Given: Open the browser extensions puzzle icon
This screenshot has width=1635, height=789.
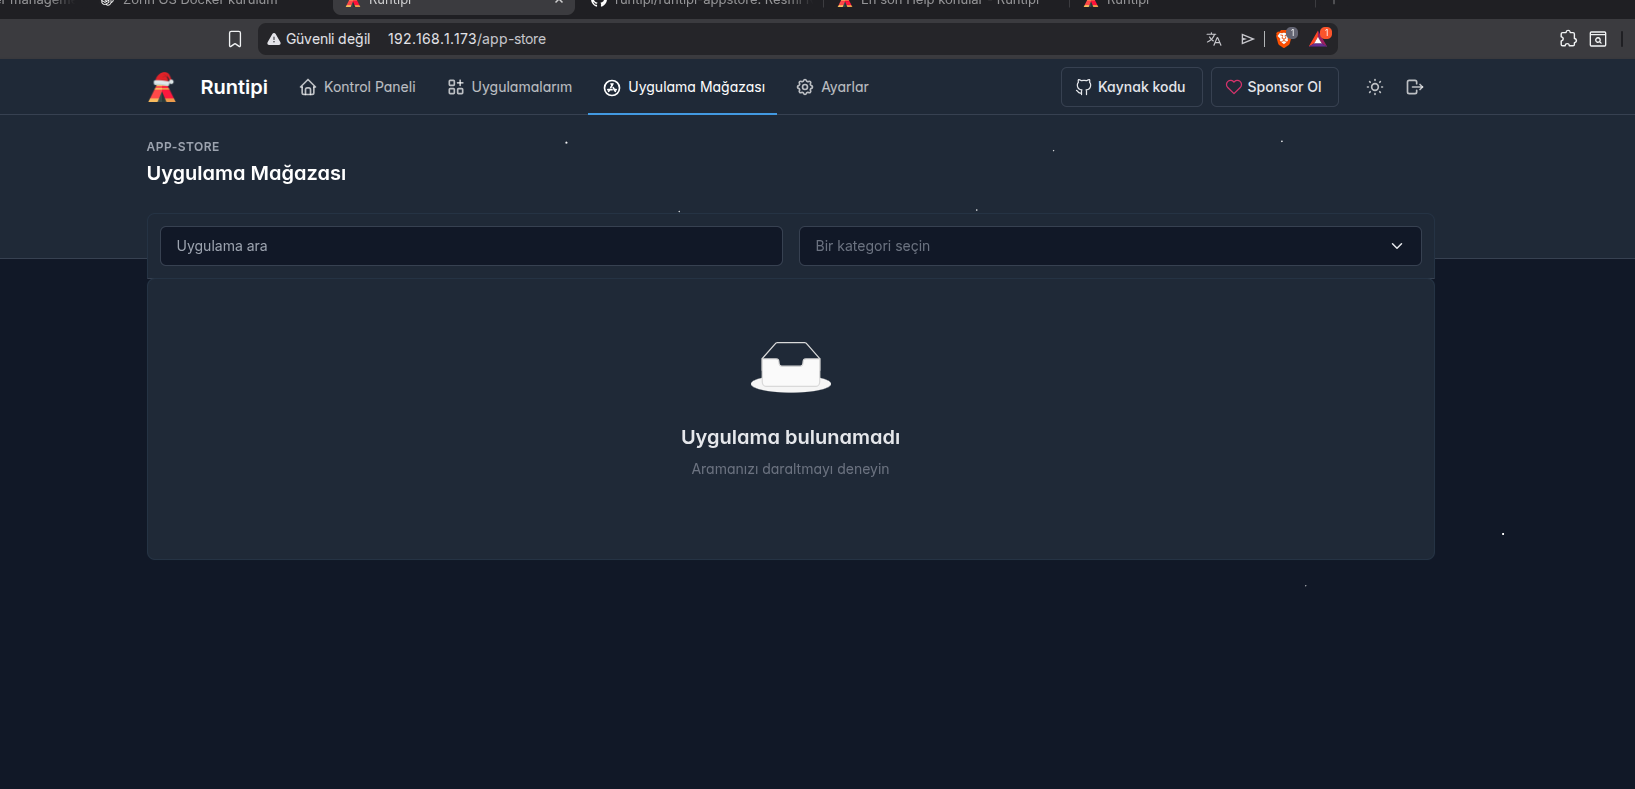Looking at the screenshot, I should coord(1568,39).
